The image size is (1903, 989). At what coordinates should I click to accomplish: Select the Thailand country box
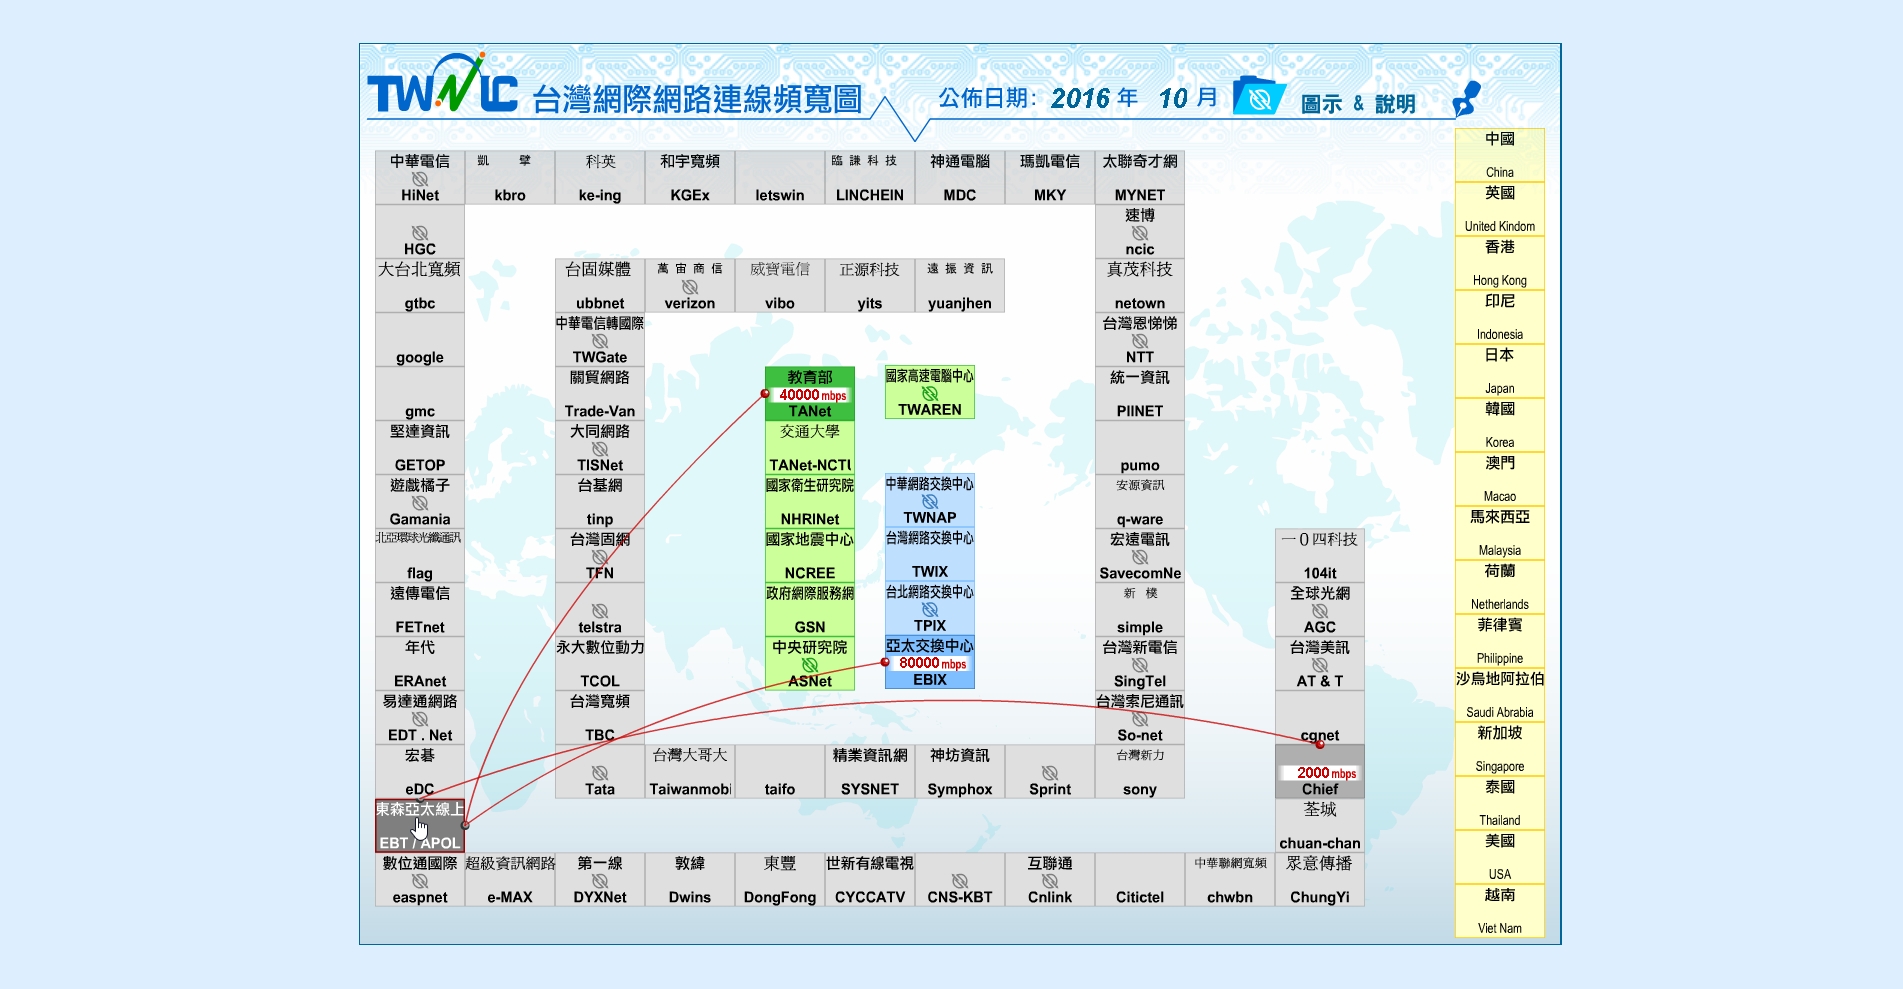(1500, 803)
